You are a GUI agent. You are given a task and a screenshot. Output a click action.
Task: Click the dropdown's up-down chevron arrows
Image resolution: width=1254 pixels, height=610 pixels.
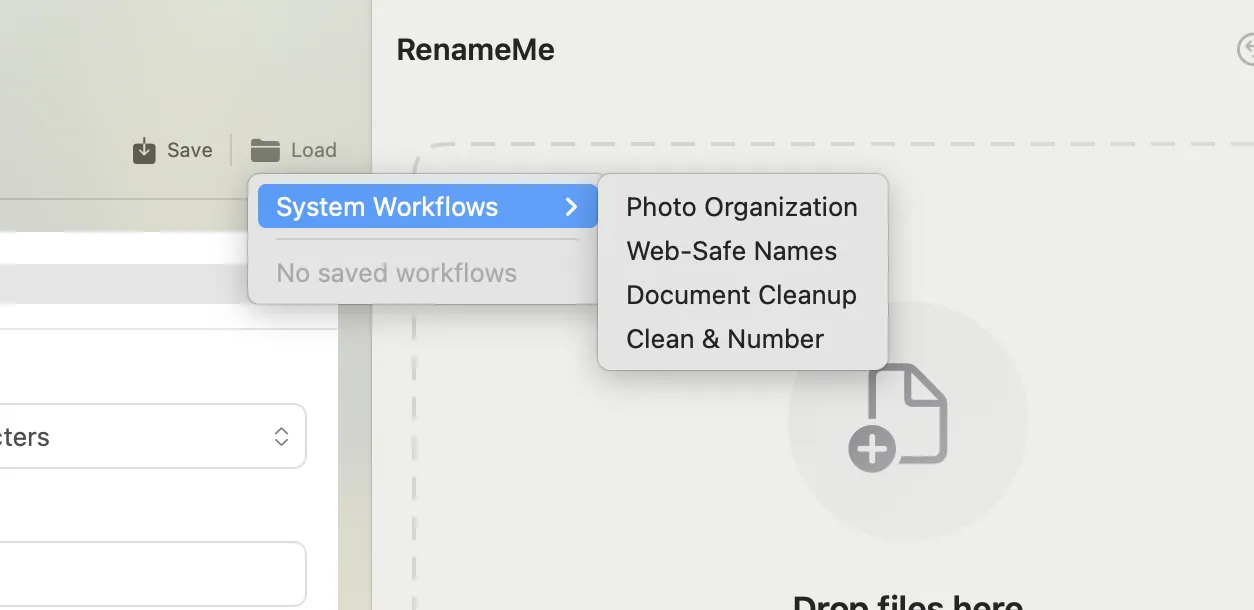pyautogui.click(x=282, y=437)
